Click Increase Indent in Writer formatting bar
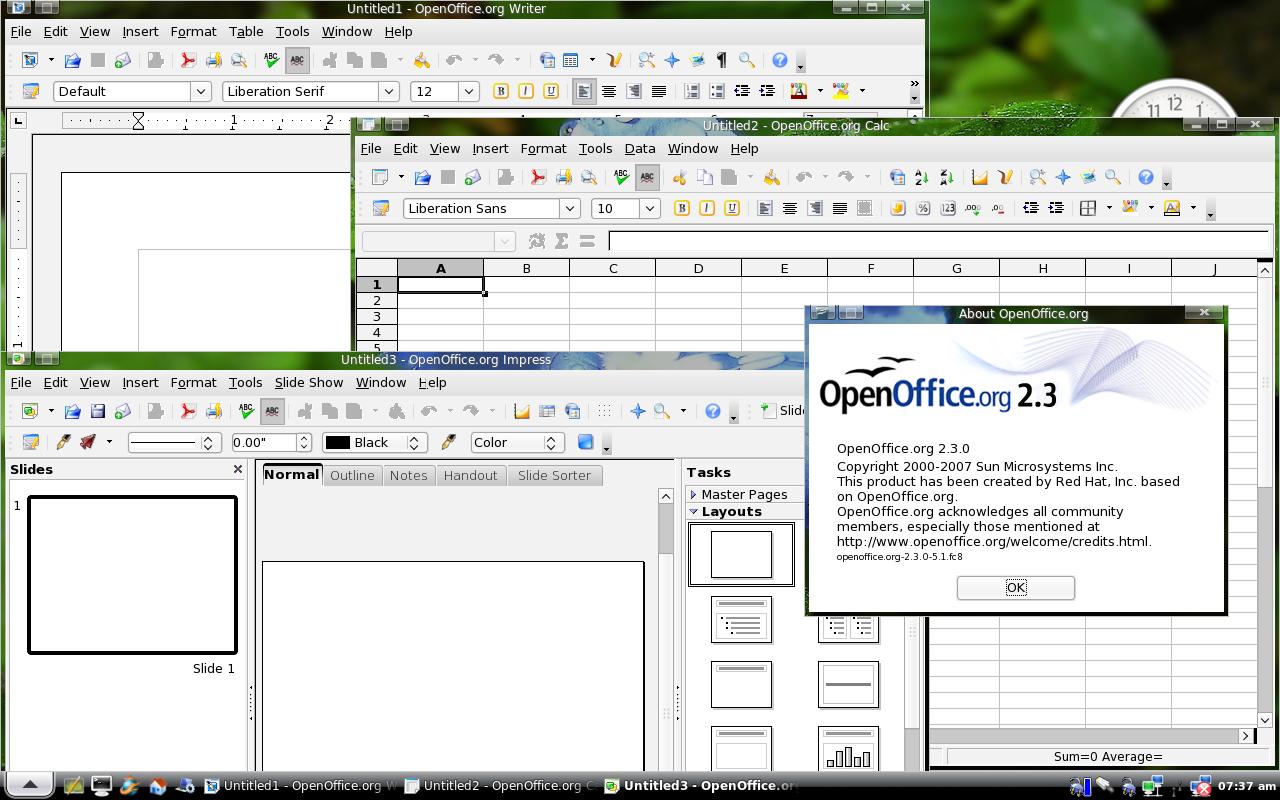 point(767,91)
